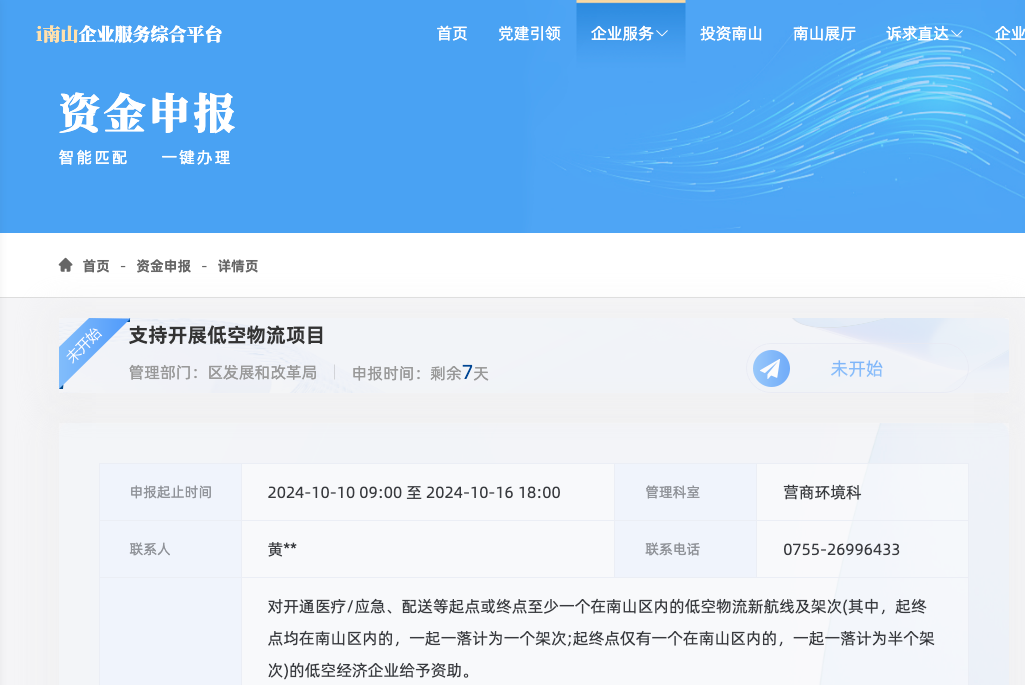Viewport: 1025px width, 685px height.
Task: Click the title 支持开展低空物流项目
Action: [227, 336]
